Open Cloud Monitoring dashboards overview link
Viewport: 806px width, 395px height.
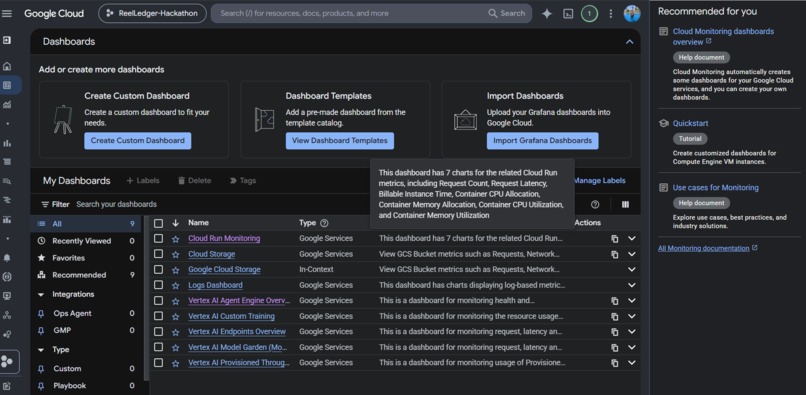pos(723,37)
